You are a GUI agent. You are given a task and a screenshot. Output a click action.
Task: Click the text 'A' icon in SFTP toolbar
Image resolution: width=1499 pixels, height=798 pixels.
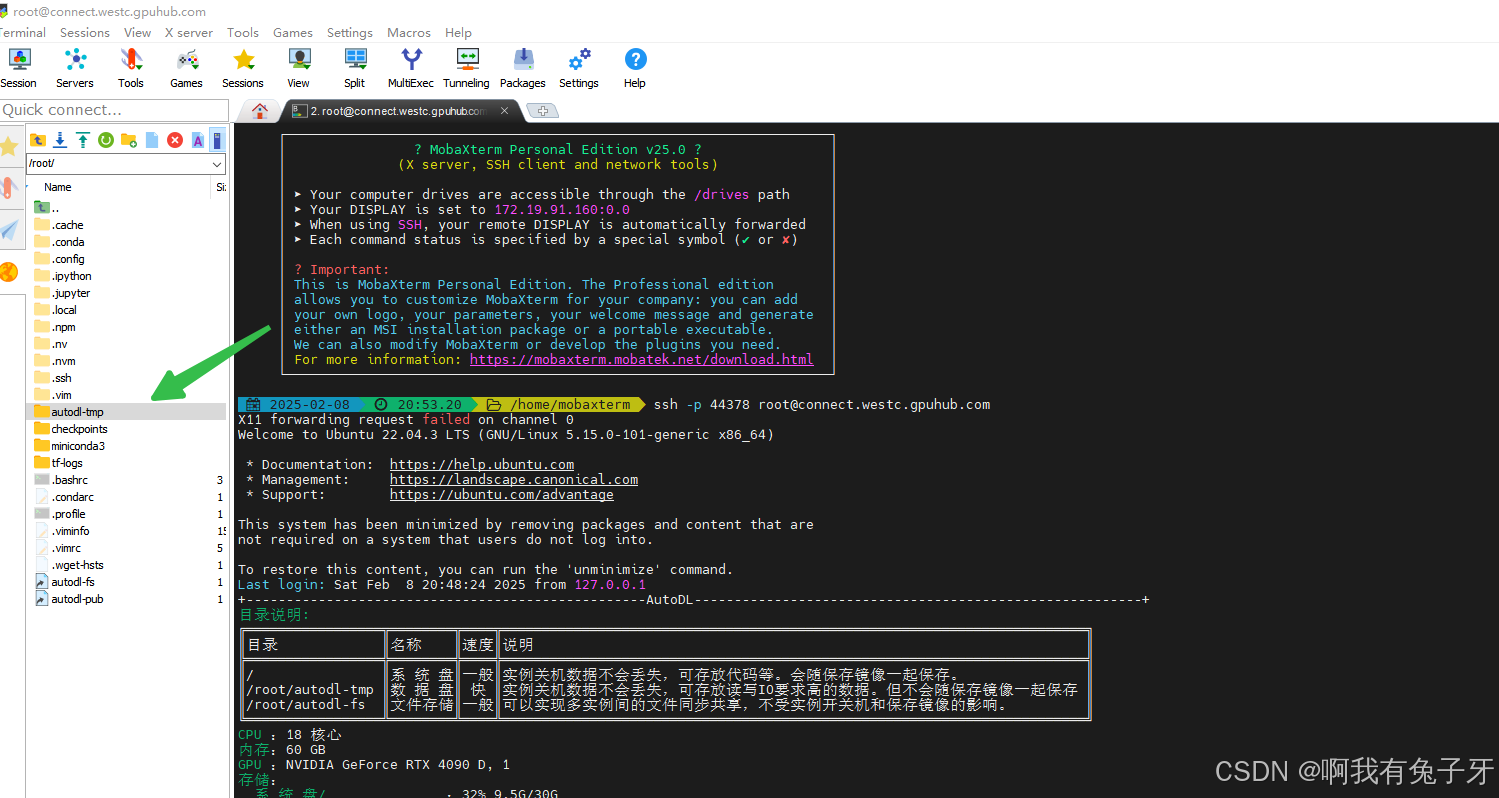pos(198,140)
